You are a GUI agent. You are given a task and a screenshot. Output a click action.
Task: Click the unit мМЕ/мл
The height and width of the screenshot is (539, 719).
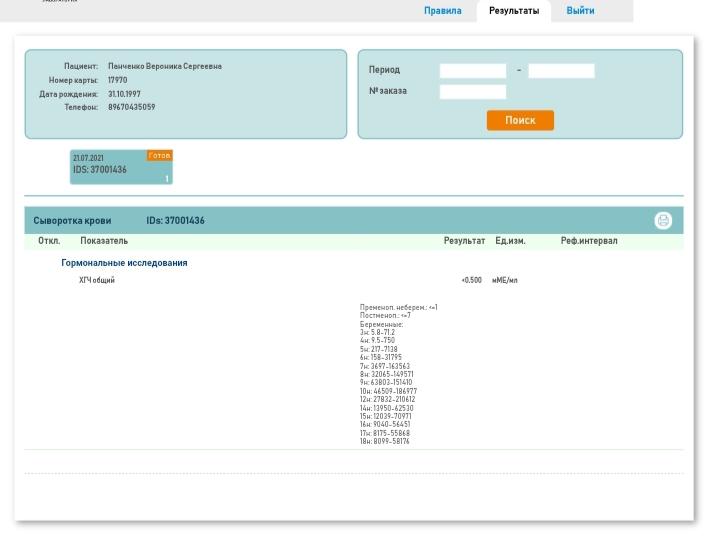(504, 280)
